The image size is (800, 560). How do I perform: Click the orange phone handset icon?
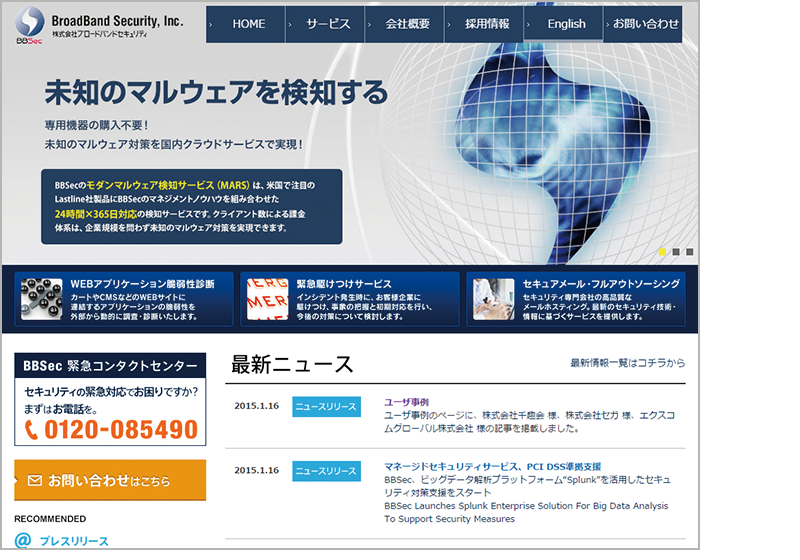click(x=32, y=430)
